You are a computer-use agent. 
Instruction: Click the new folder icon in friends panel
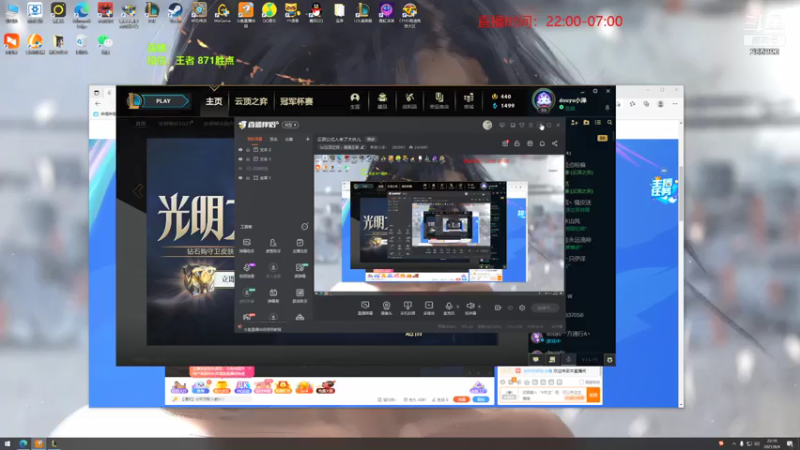click(586, 122)
